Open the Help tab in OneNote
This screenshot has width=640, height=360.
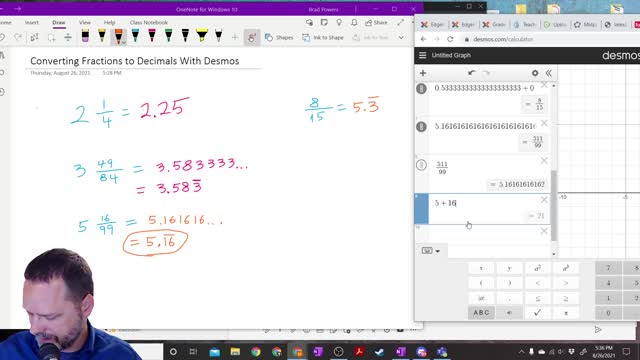pos(109,22)
